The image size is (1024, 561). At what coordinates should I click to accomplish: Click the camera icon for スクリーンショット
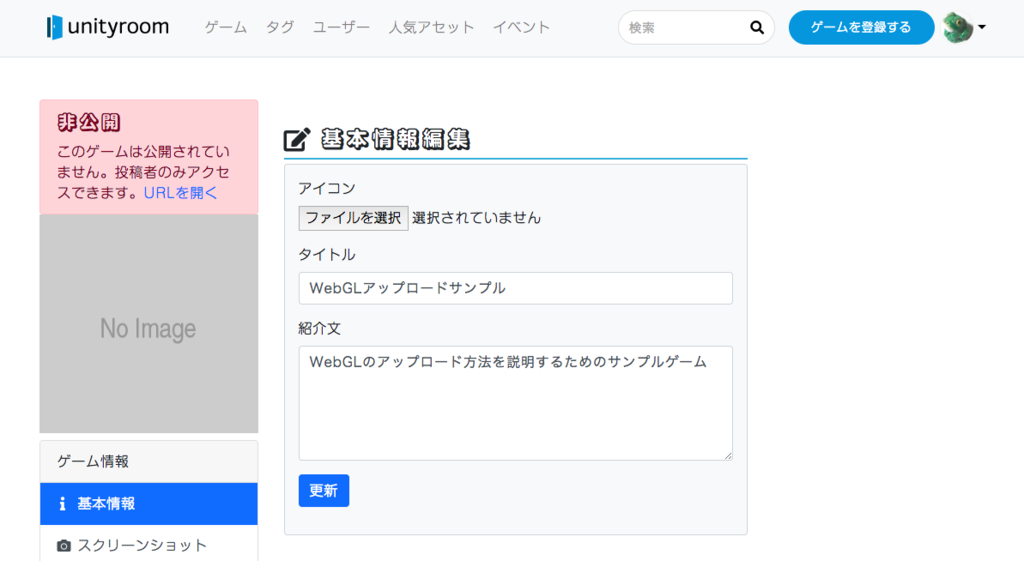63,545
